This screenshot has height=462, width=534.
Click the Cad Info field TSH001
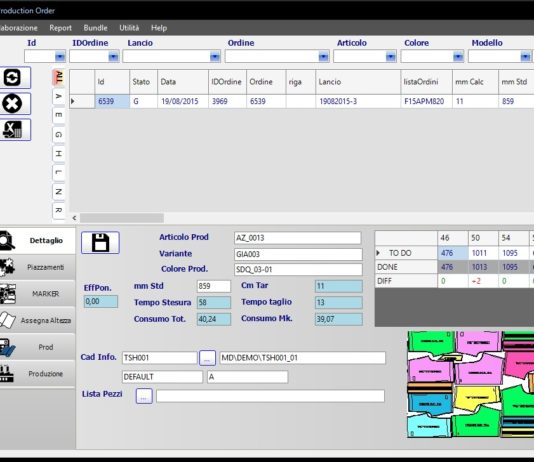coord(159,358)
